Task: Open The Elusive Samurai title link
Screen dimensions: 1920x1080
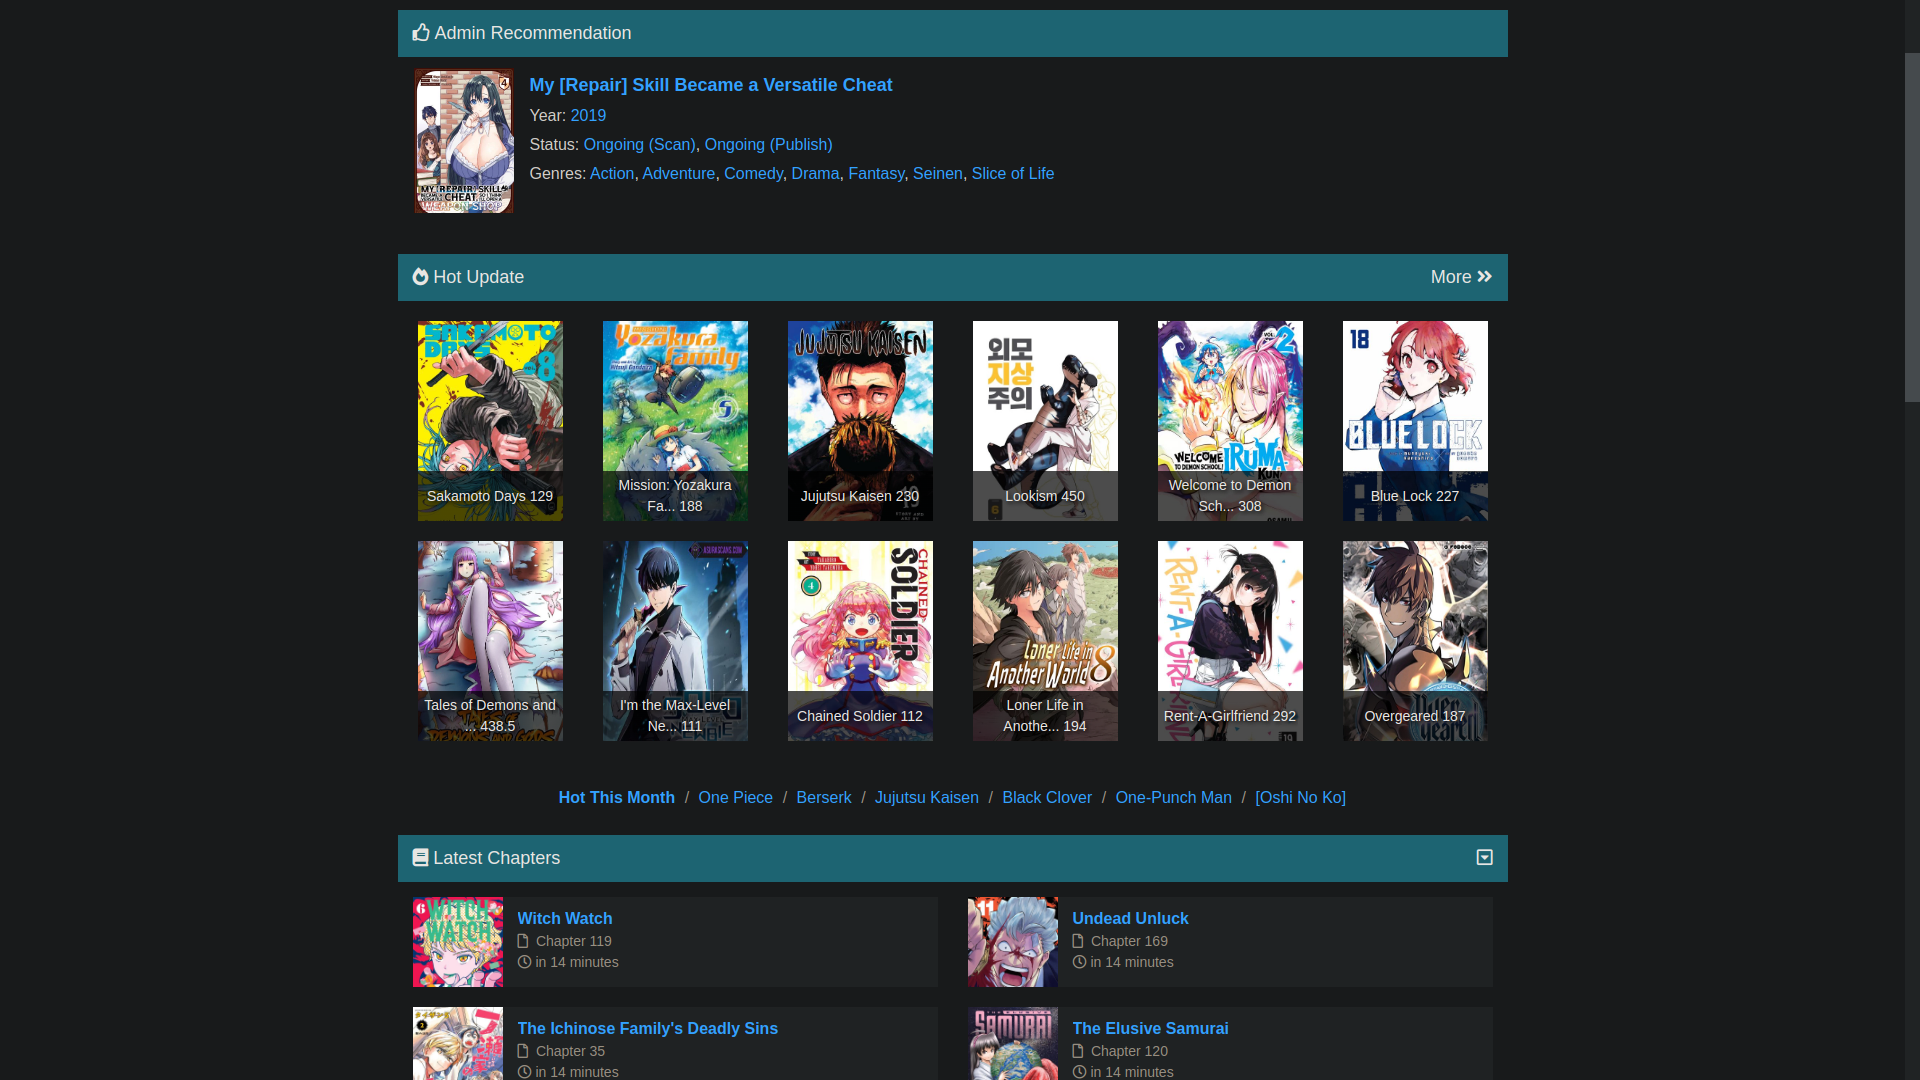Action: 1150,1028
